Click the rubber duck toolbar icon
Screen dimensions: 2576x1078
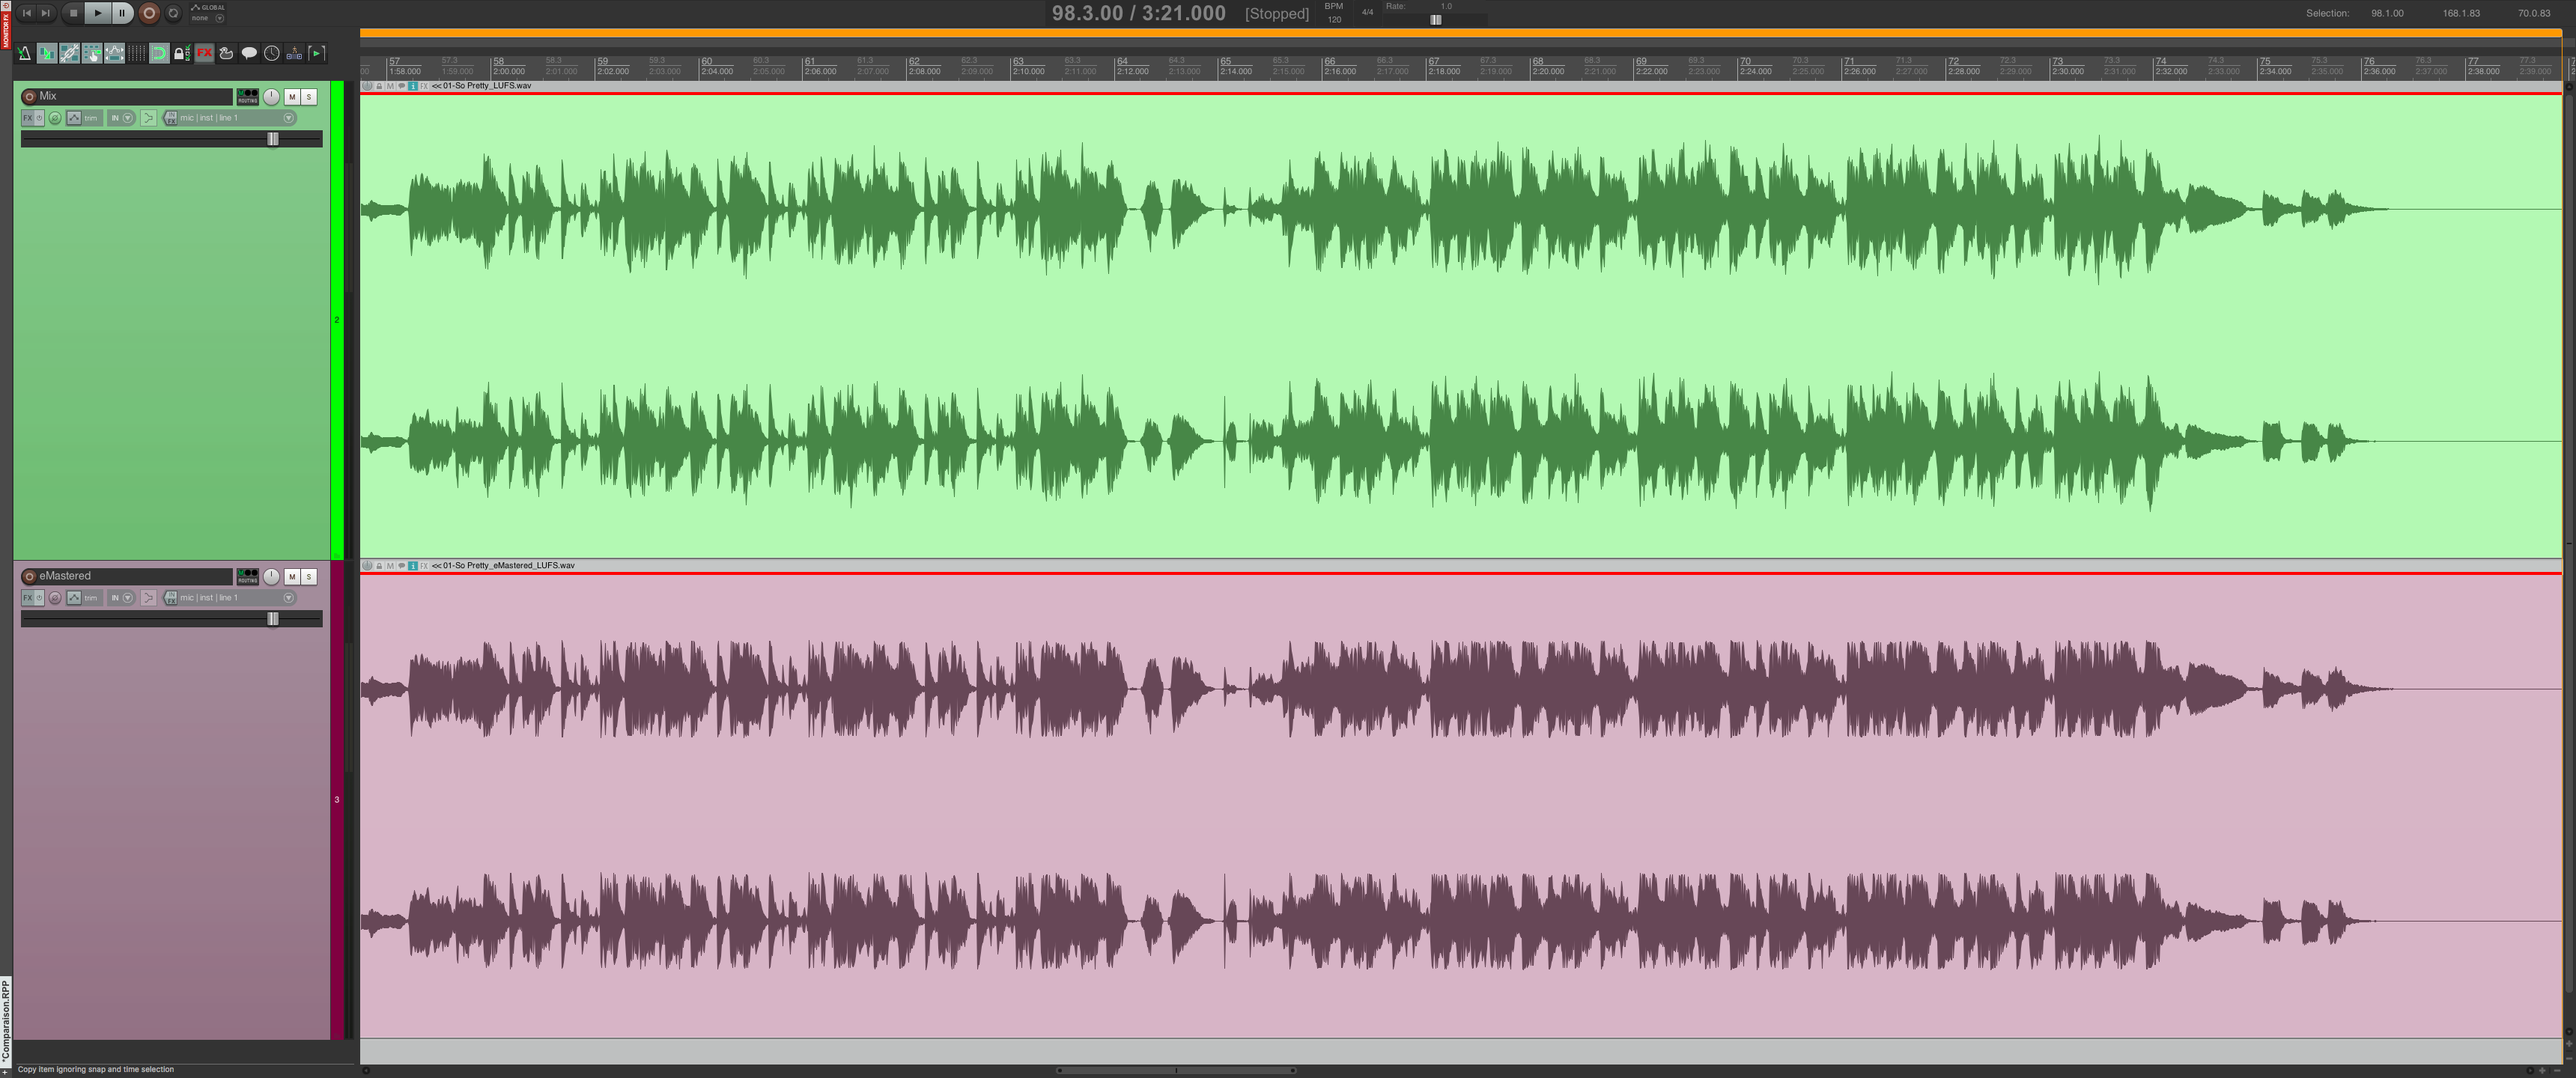(226, 53)
